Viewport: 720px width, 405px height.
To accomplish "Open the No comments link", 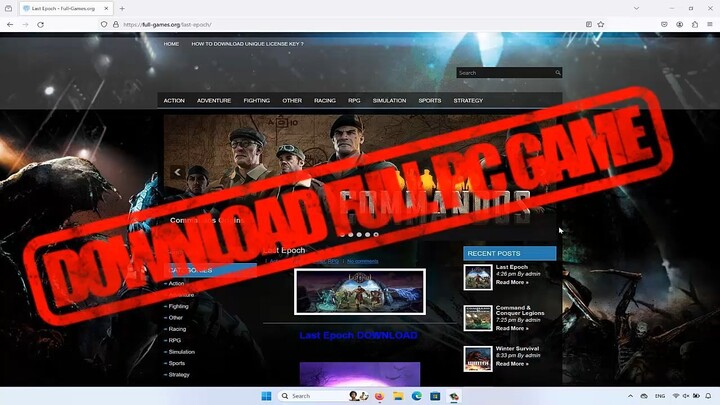I will click(x=363, y=261).
